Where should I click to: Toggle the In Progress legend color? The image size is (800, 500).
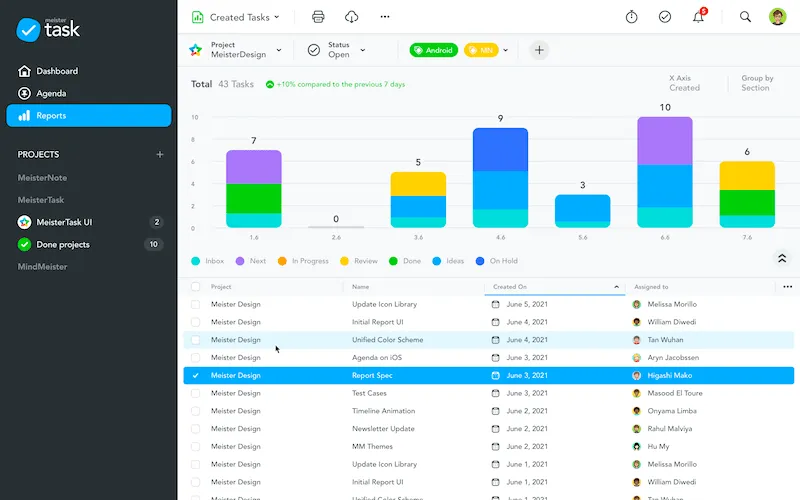(282, 261)
